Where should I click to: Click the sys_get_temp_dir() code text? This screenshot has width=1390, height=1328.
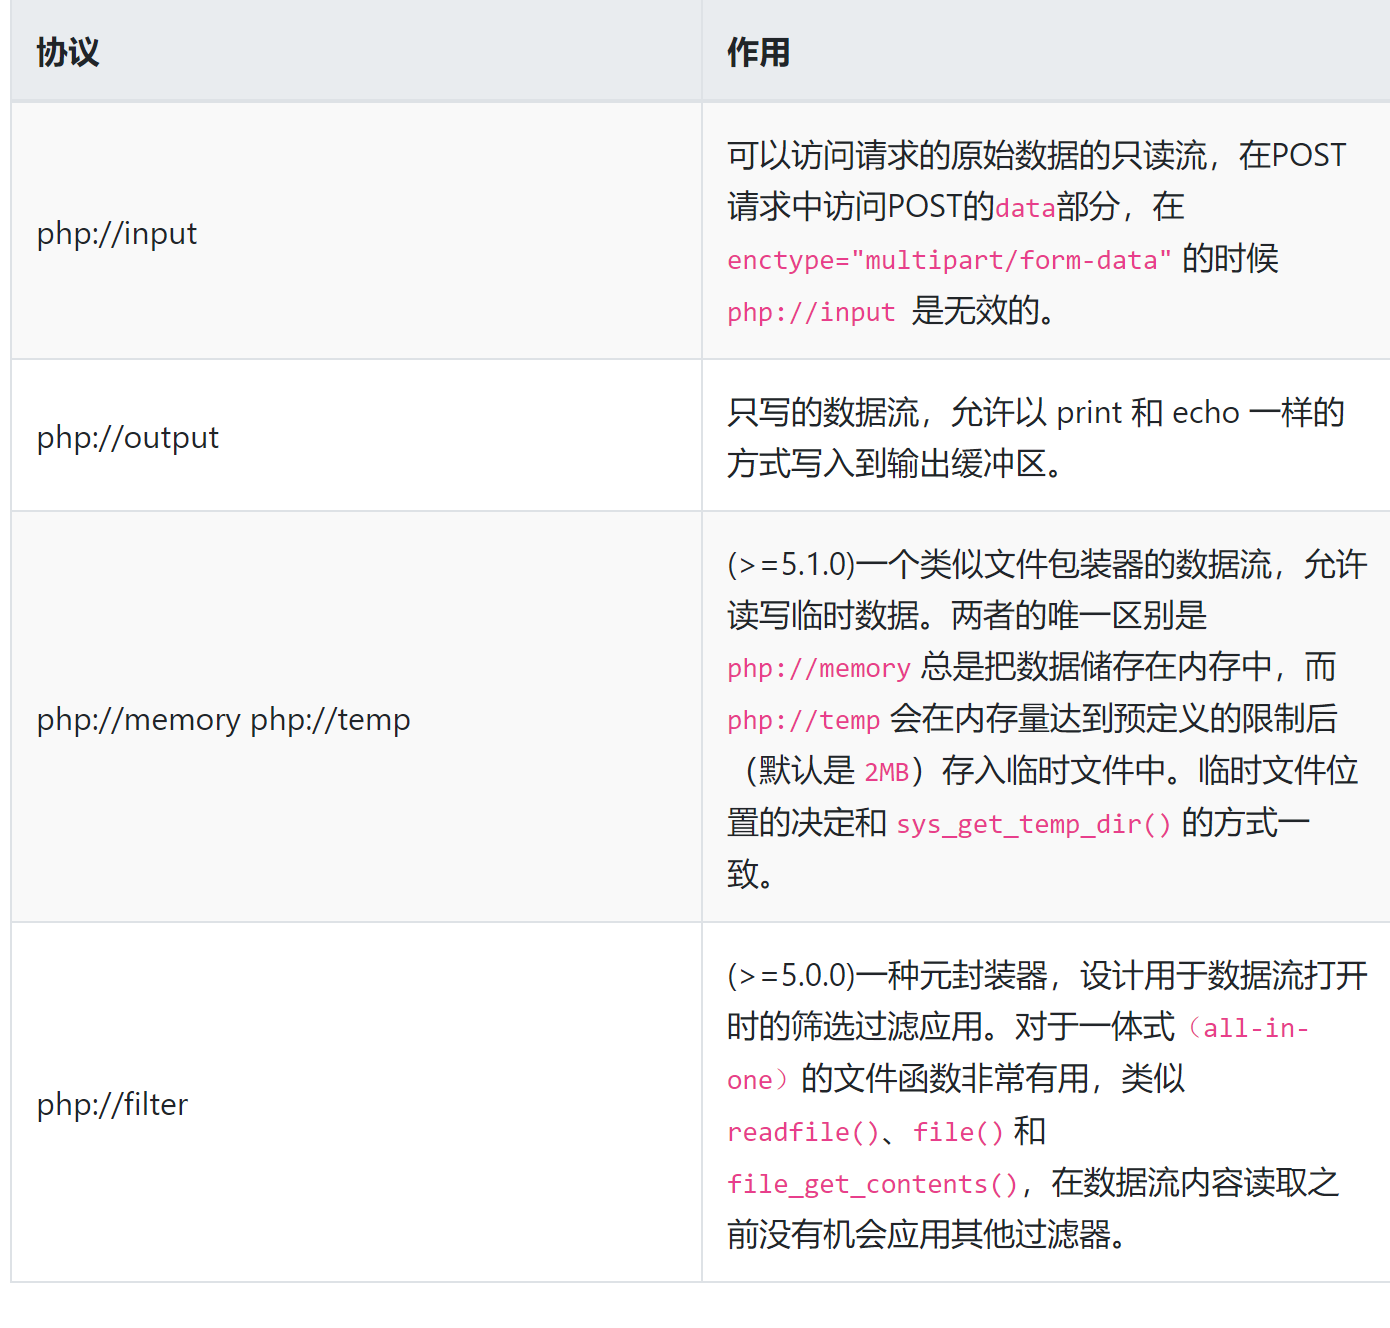click(x=1034, y=824)
